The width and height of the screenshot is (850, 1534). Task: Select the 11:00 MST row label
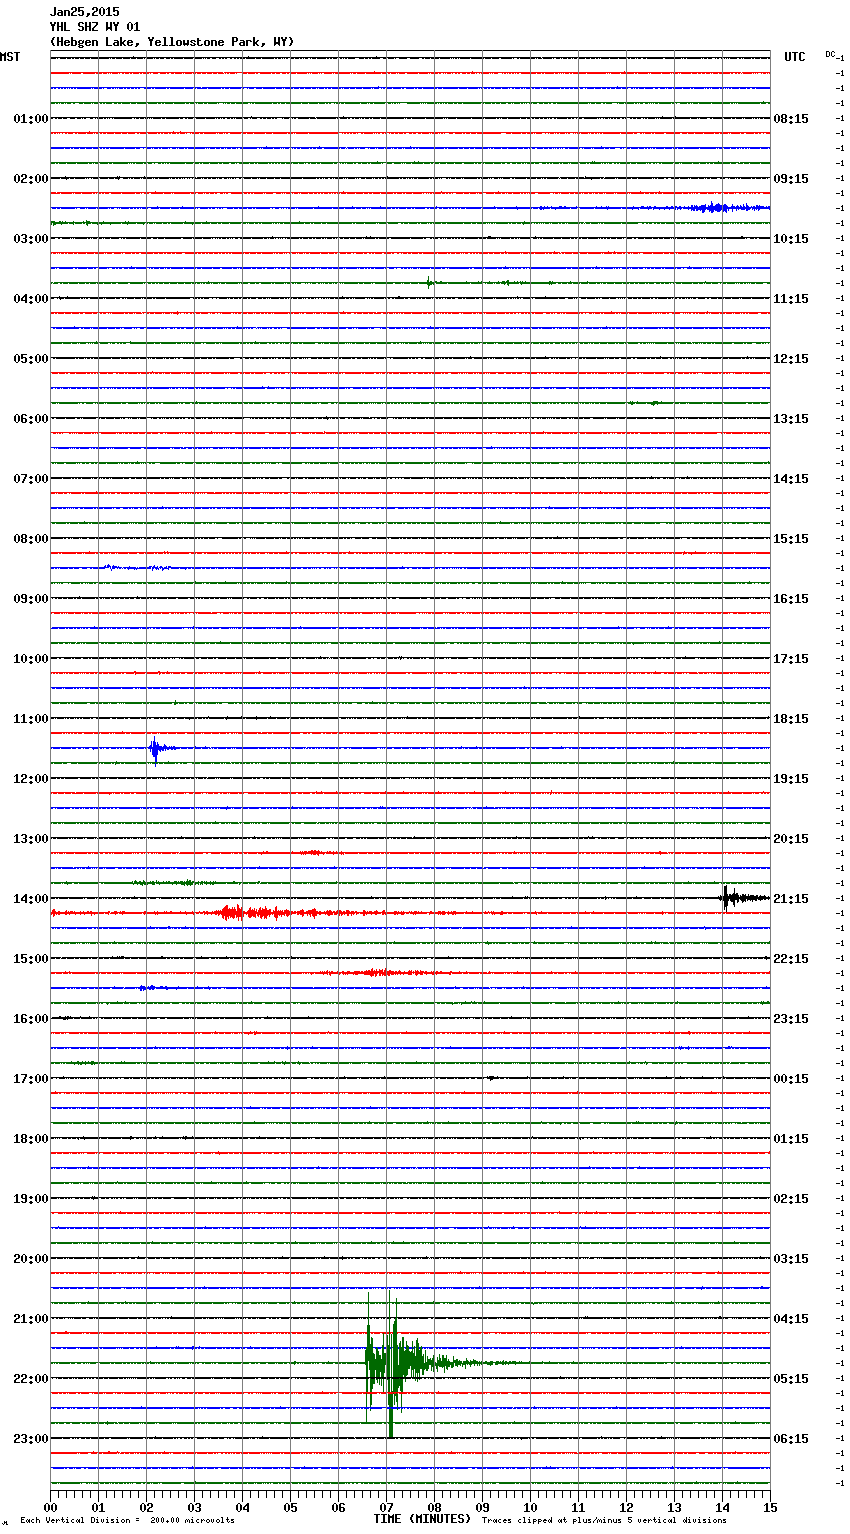click(x=31, y=719)
